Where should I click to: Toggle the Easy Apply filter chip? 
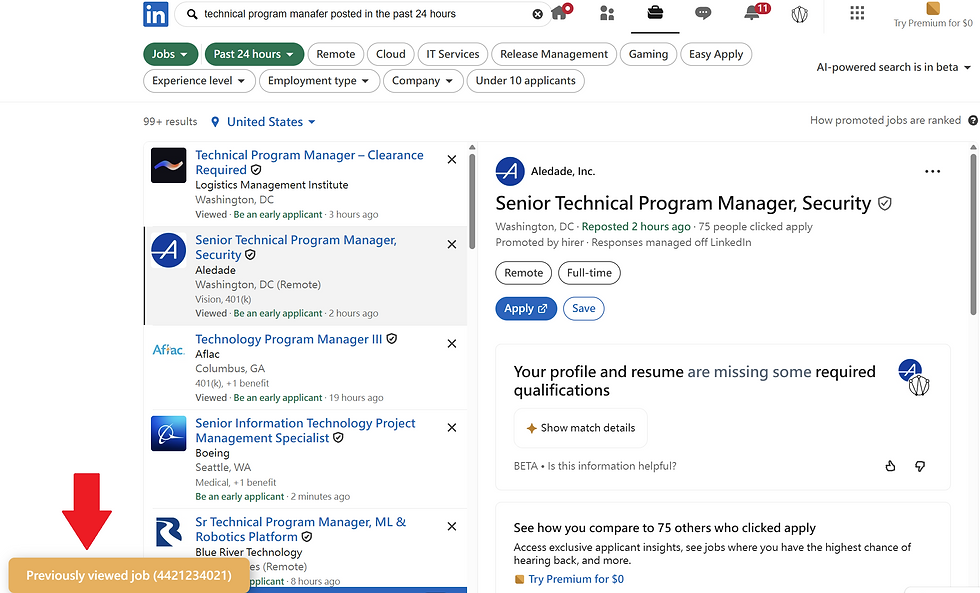point(716,54)
